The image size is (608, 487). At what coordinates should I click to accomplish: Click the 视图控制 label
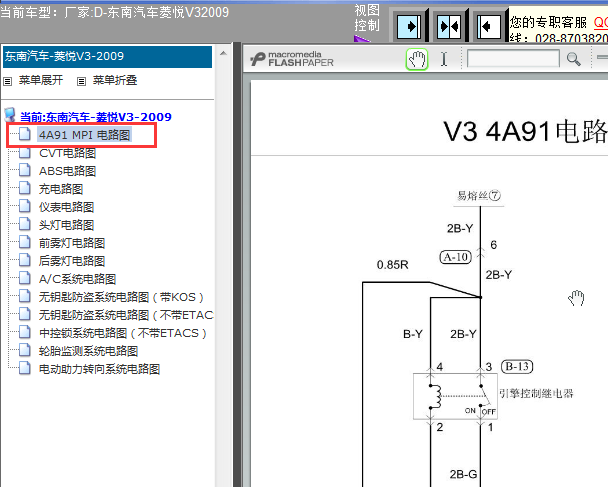tap(367, 18)
